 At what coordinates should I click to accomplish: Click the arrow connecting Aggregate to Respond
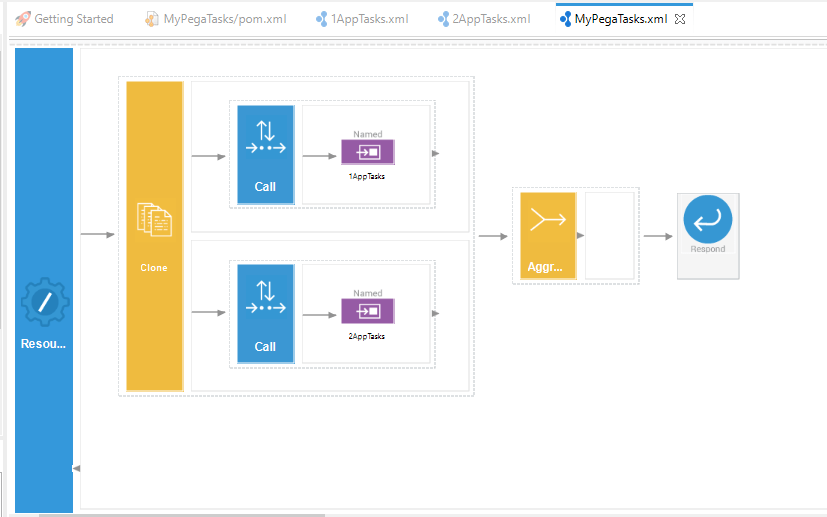click(x=657, y=236)
